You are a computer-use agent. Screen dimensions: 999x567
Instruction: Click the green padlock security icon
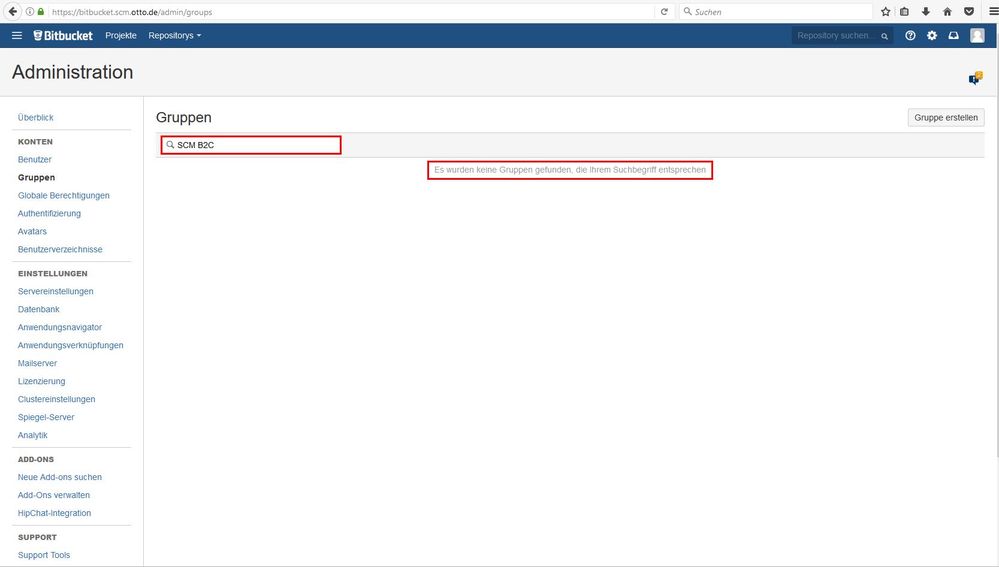[x=41, y=11]
